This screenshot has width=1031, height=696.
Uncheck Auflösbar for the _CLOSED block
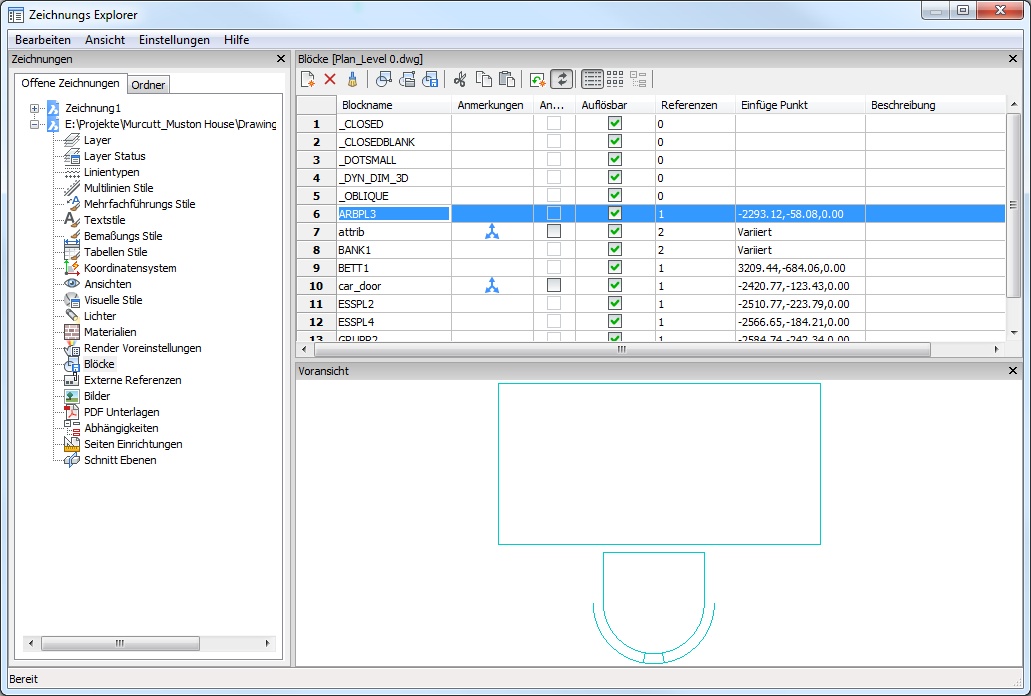coord(615,124)
